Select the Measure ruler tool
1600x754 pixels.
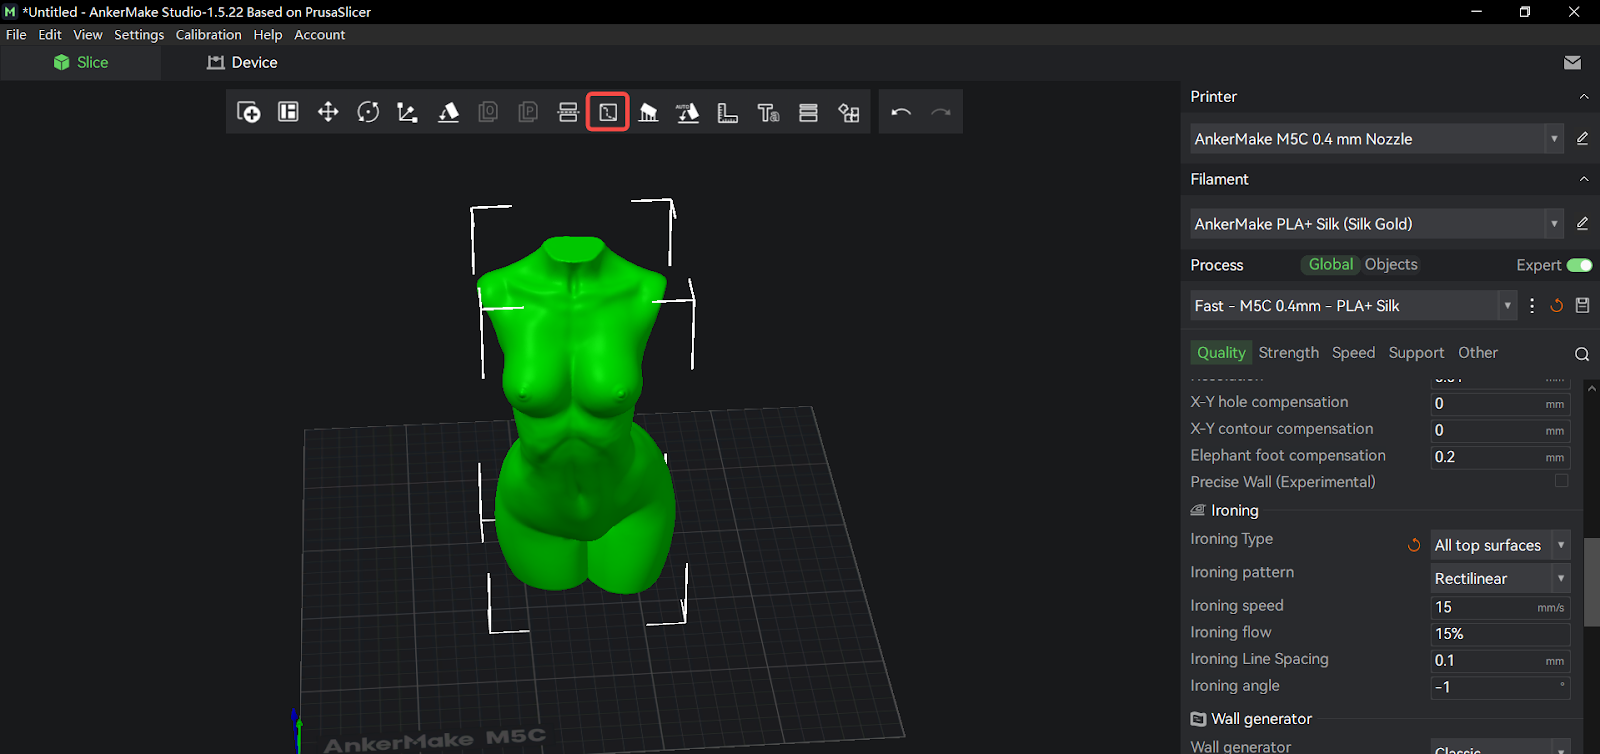point(728,112)
